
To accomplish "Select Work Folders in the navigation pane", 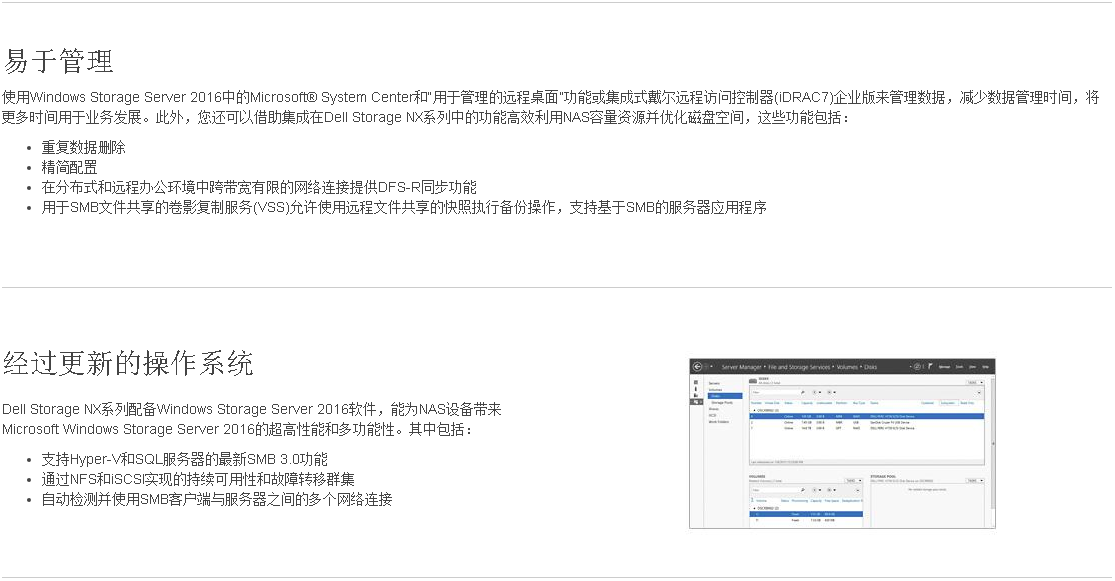I will click(x=718, y=421).
